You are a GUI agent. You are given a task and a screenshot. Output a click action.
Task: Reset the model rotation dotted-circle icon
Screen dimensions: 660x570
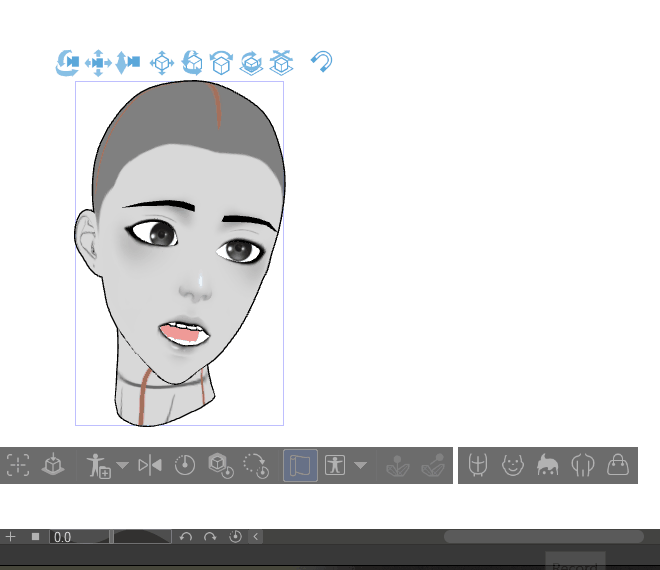coord(256,466)
